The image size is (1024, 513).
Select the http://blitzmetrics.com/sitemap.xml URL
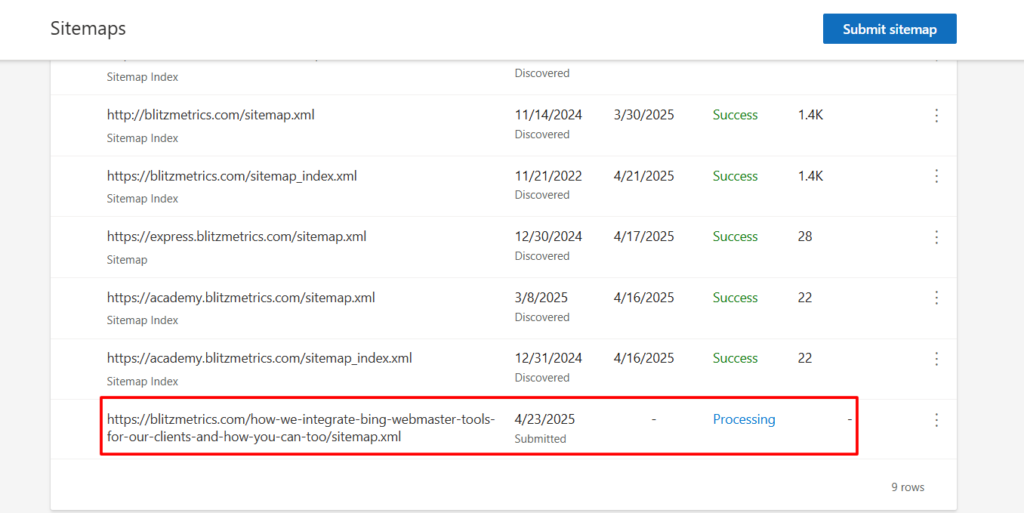click(x=210, y=115)
